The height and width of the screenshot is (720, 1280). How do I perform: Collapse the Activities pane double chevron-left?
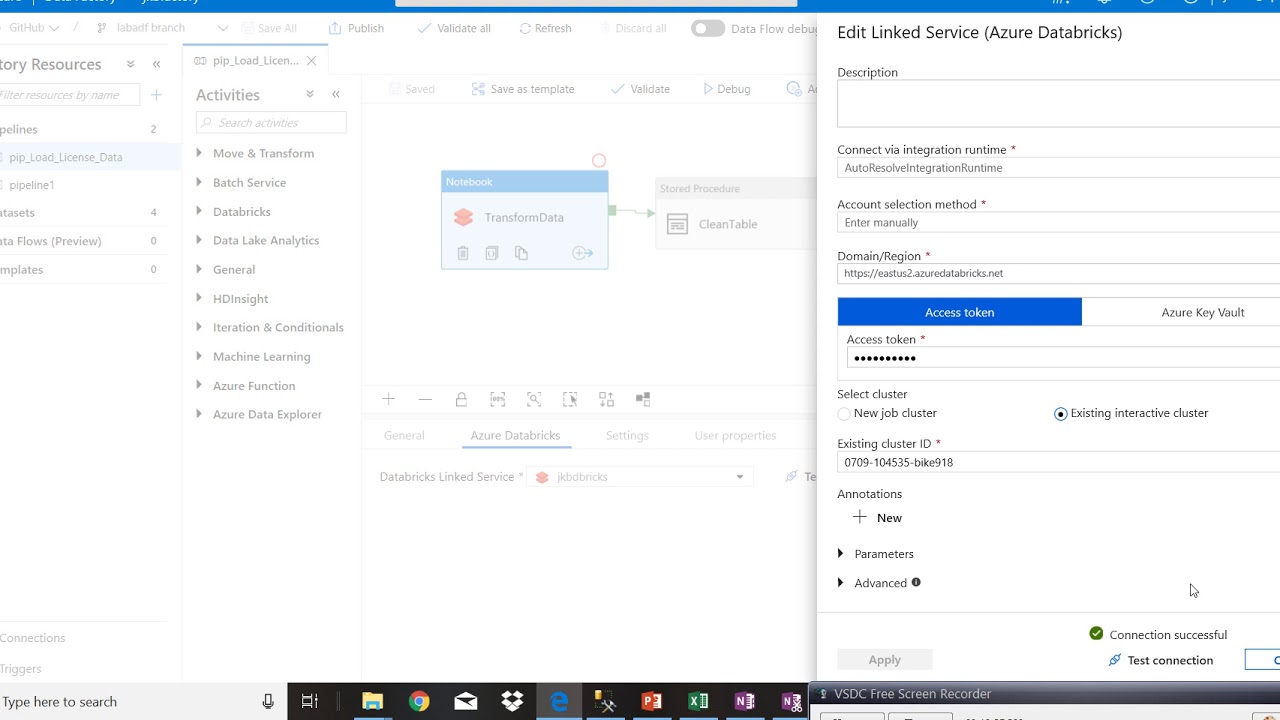(x=336, y=94)
